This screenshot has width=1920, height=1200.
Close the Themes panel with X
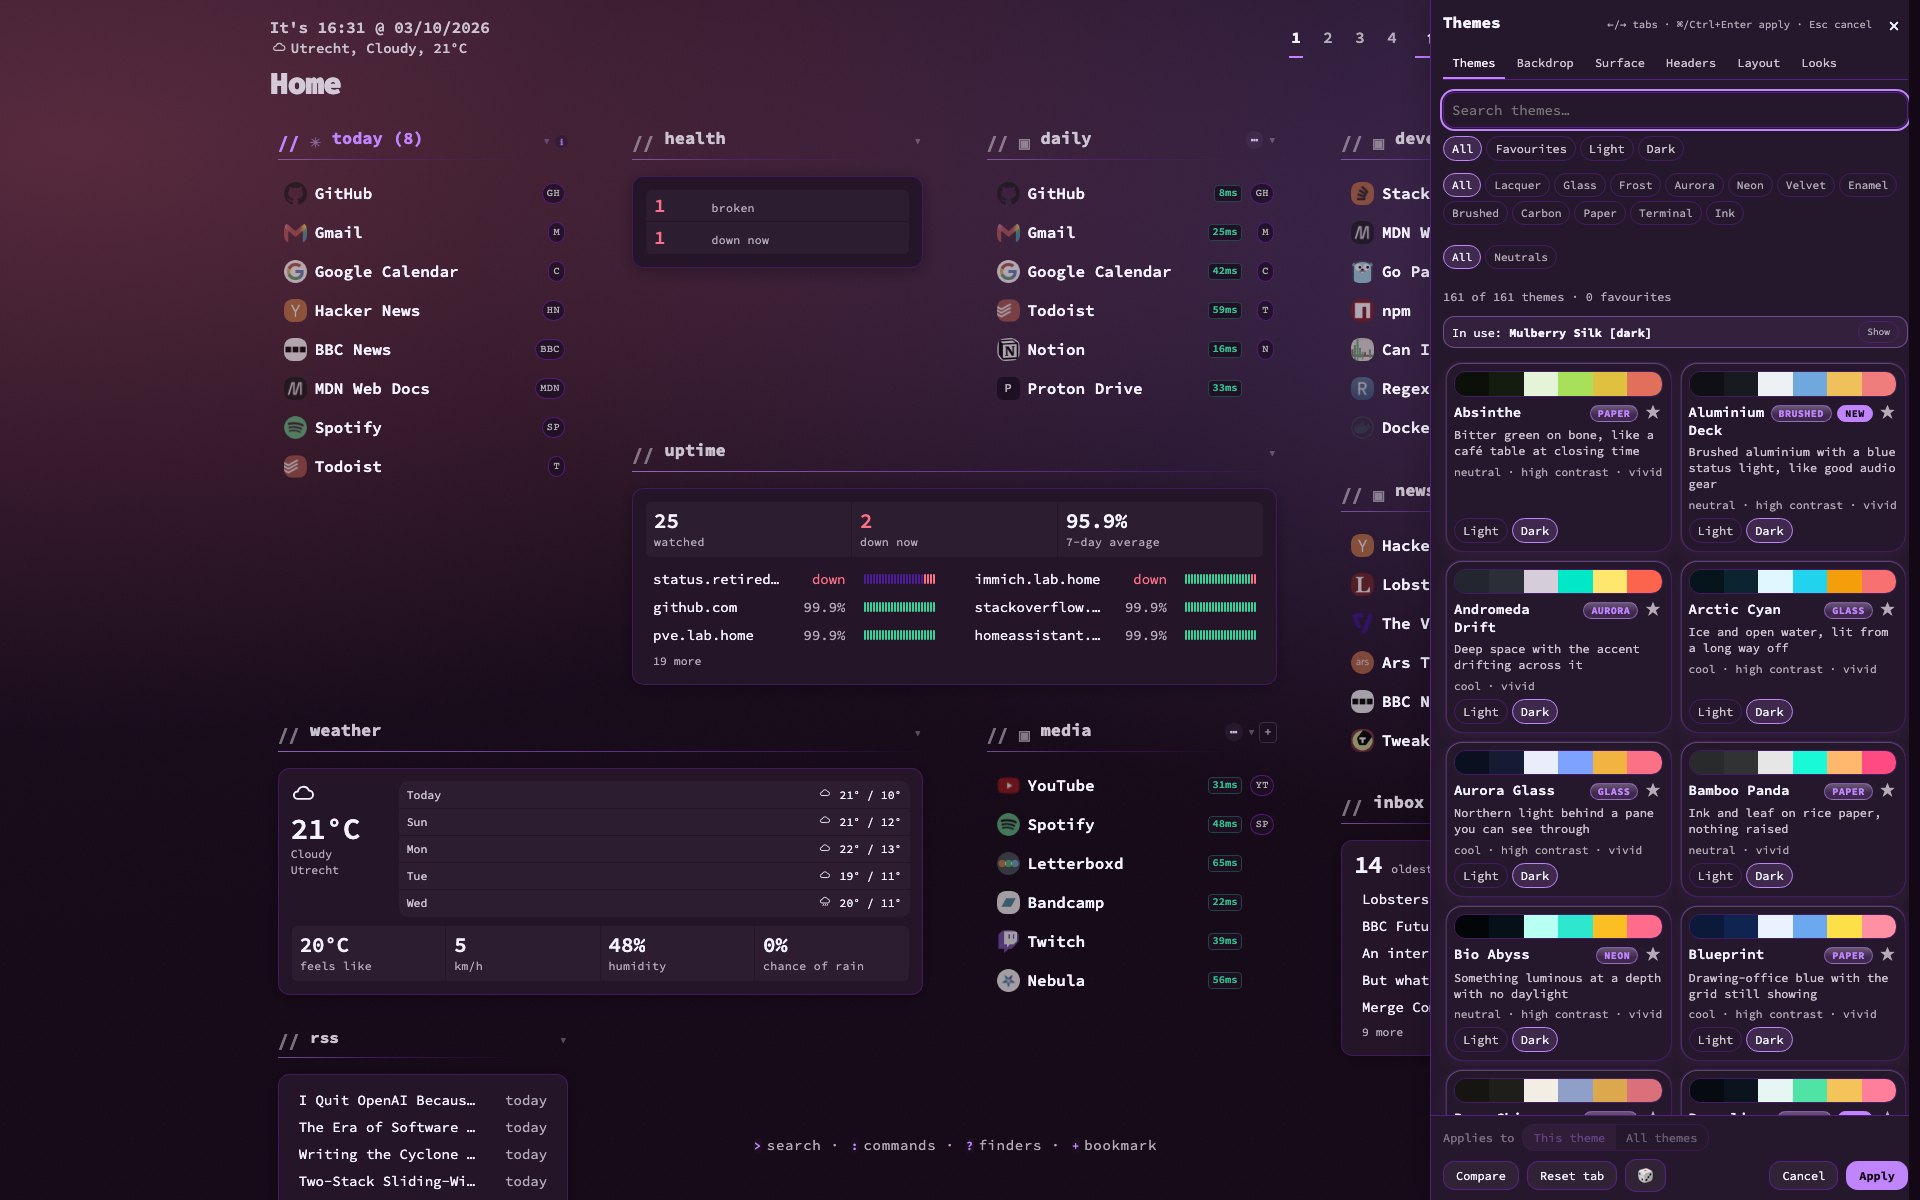[x=1893, y=26]
